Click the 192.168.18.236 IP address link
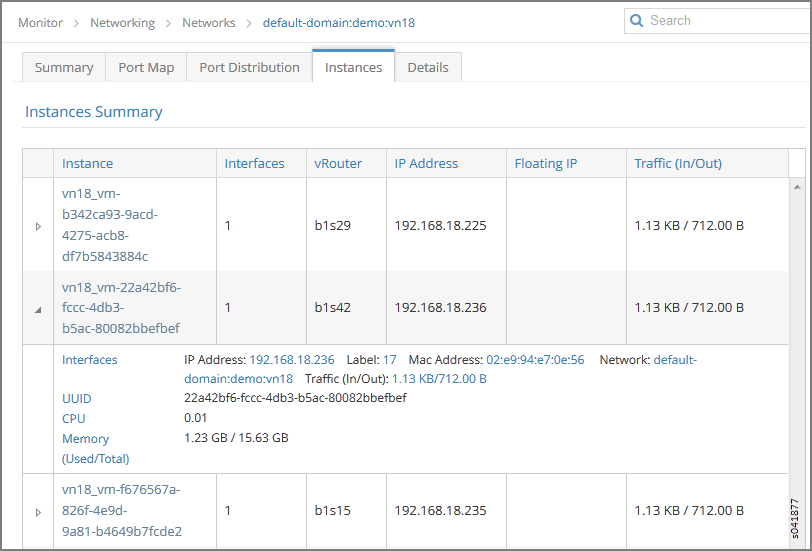Viewport: 812px width, 551px height. 291,360
